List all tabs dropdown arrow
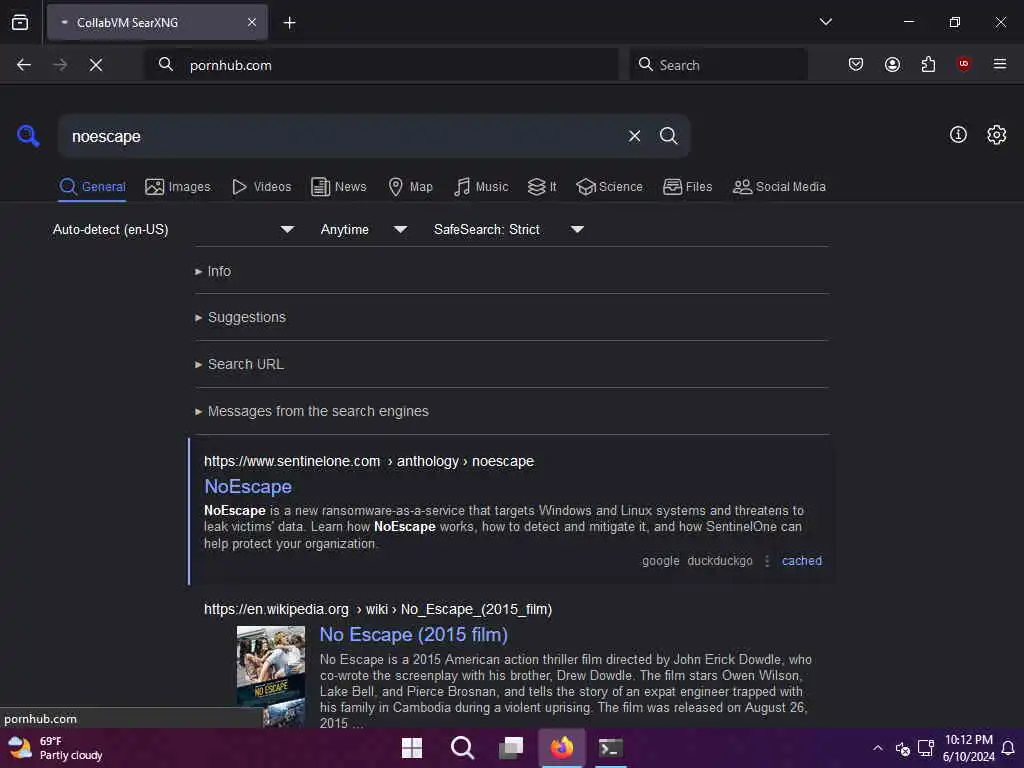 point(825,22)
